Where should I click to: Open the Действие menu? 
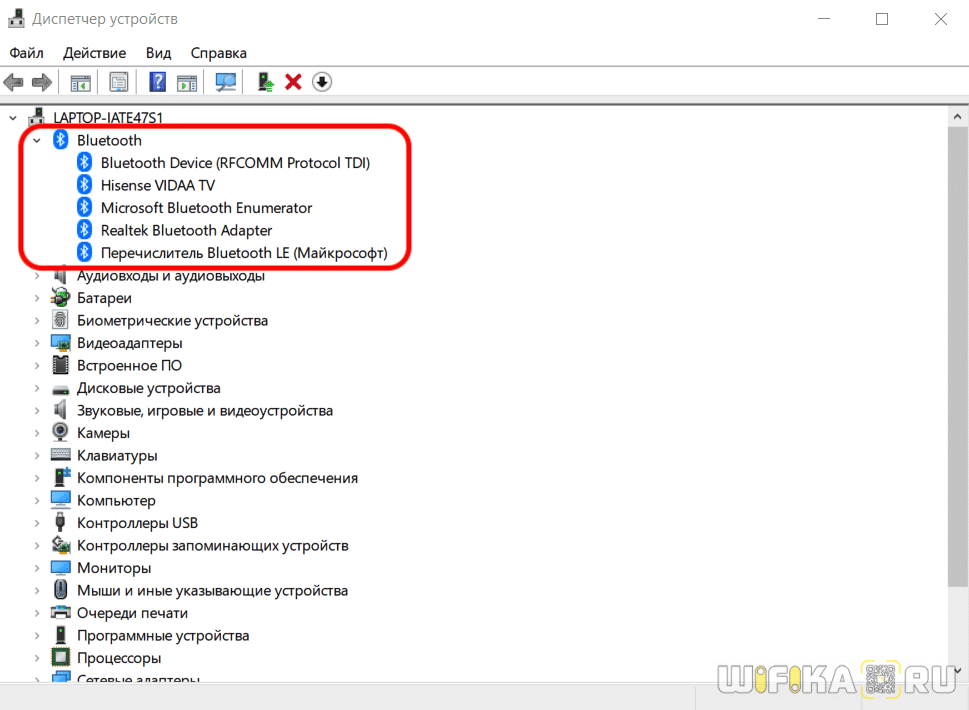(x=94, y=53)
